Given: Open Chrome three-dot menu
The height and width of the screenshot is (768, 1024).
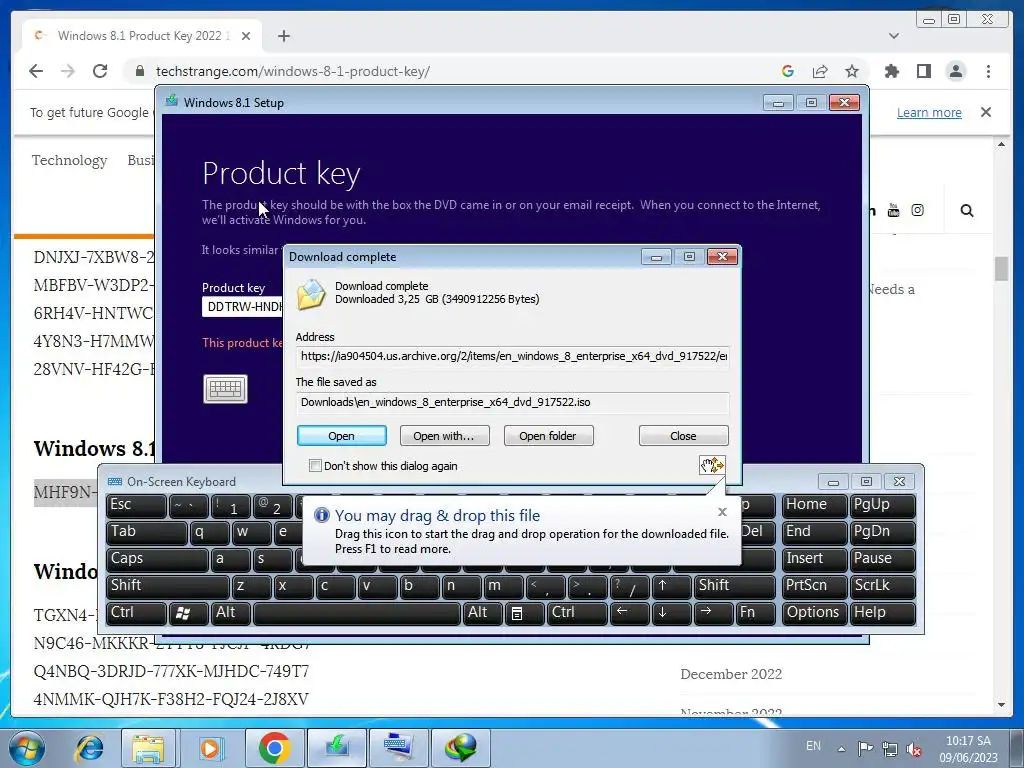Looking at the screenshot, I should [988, 71].
